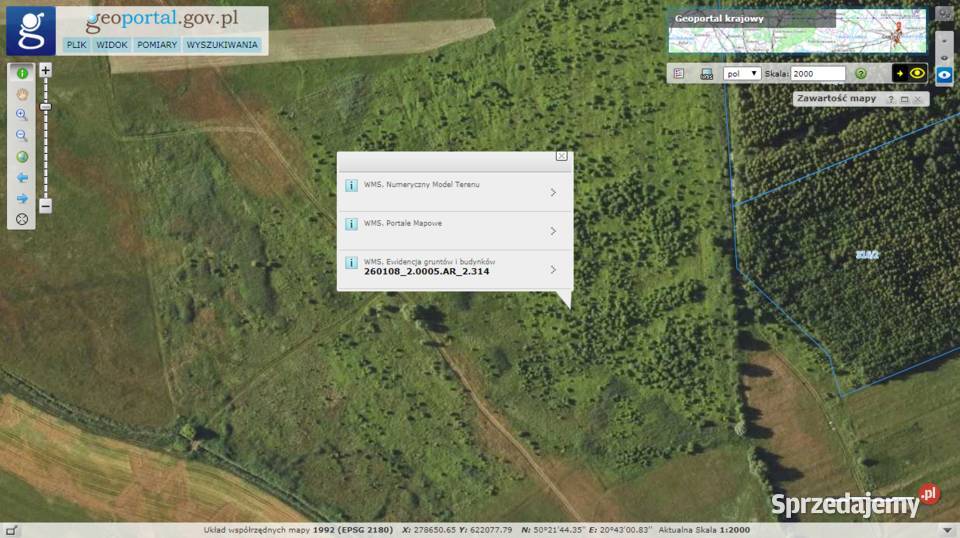Select the green info identify tool
Image resolution: width=960 pixels, height=538 pixels.
21,74
